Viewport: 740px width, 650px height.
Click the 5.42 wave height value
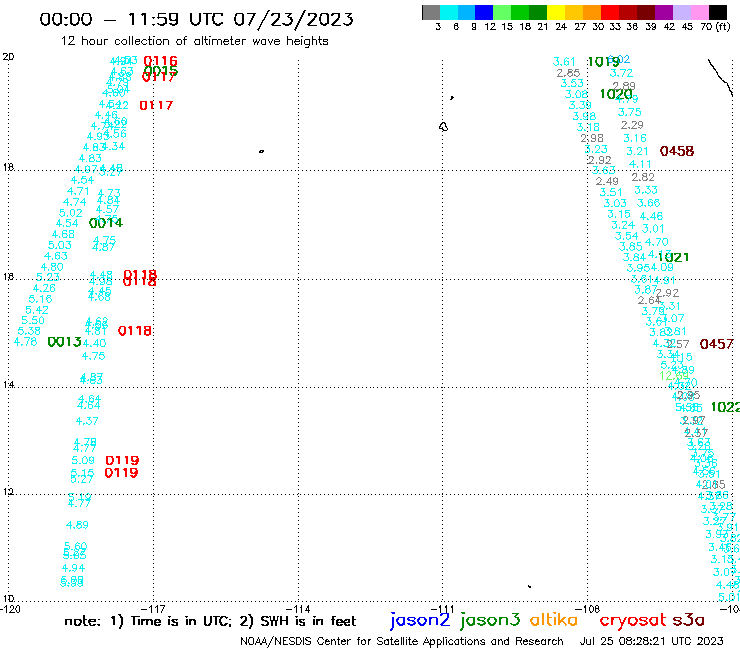click(37, 310)
